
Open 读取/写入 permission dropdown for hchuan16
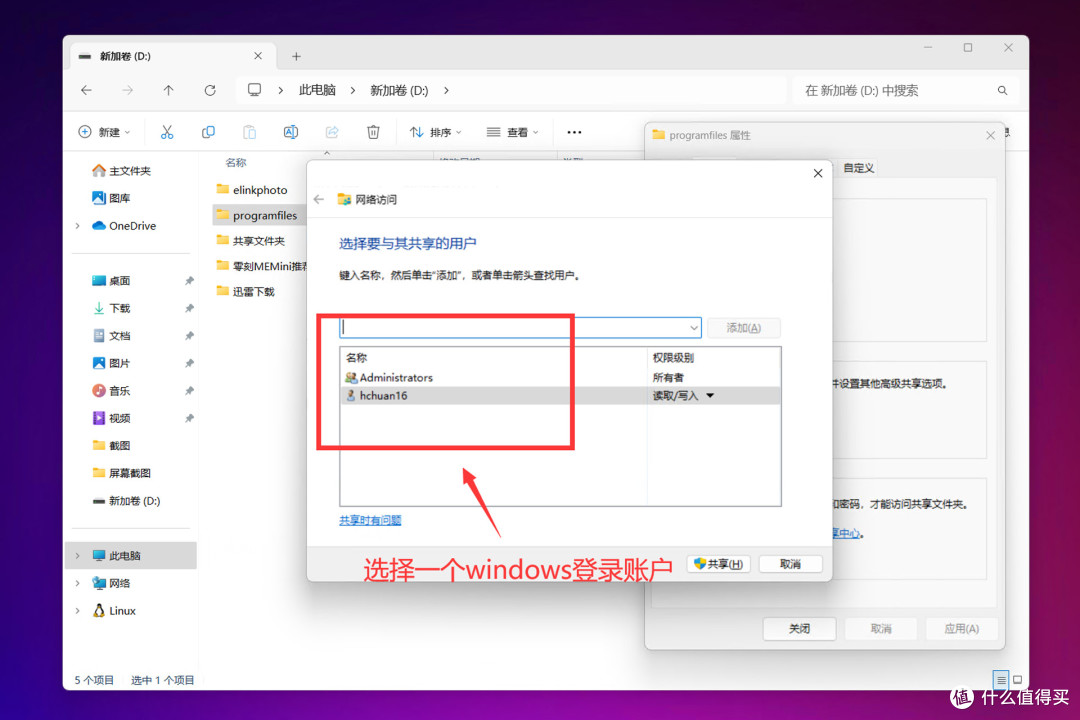[x=710, y=395]
